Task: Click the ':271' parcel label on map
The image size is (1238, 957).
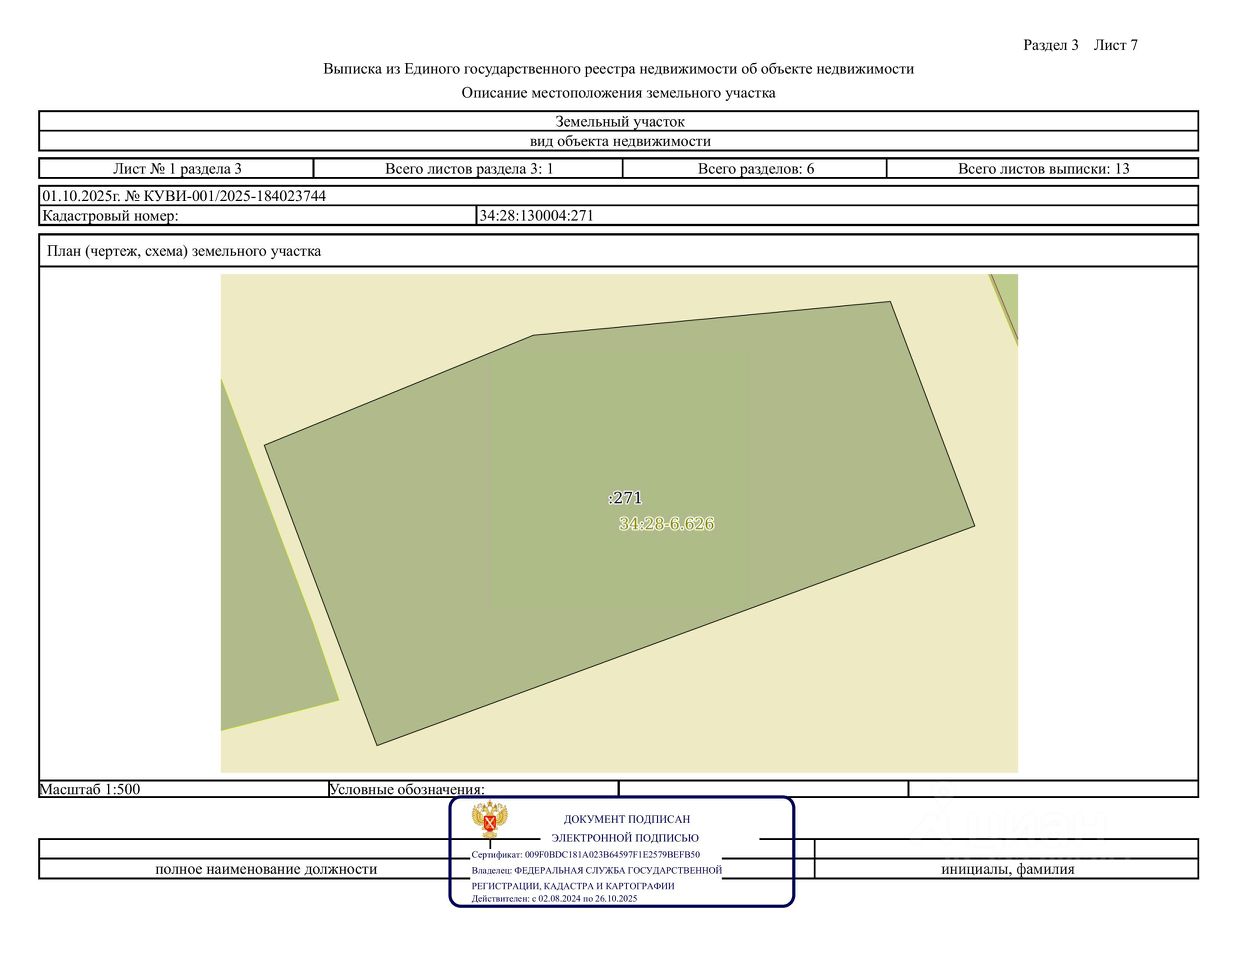Action: point(625,498)
